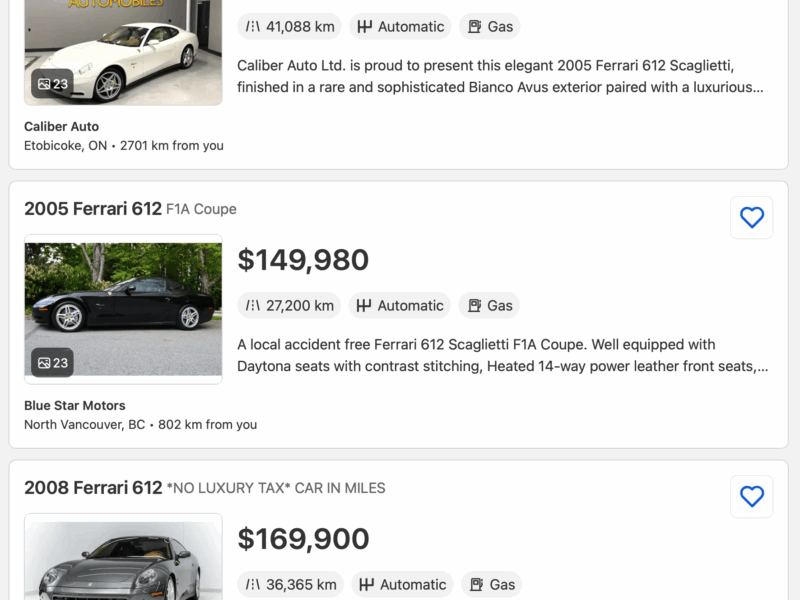Open the 2005 Ferrari 612 F1A Coupe title

(x=130, y=209)
